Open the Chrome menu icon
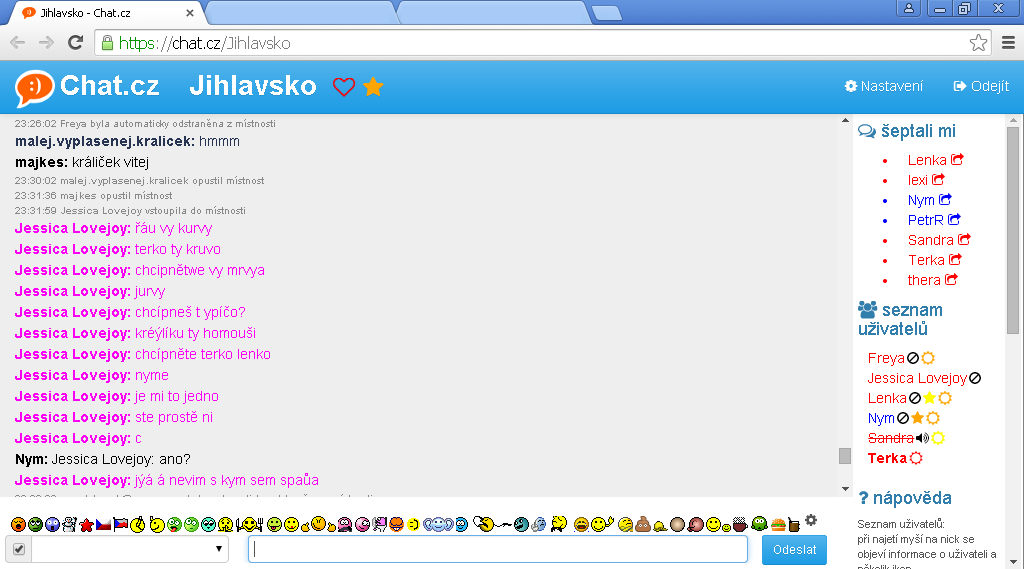1024x569 pixels. coord(1008,43)
